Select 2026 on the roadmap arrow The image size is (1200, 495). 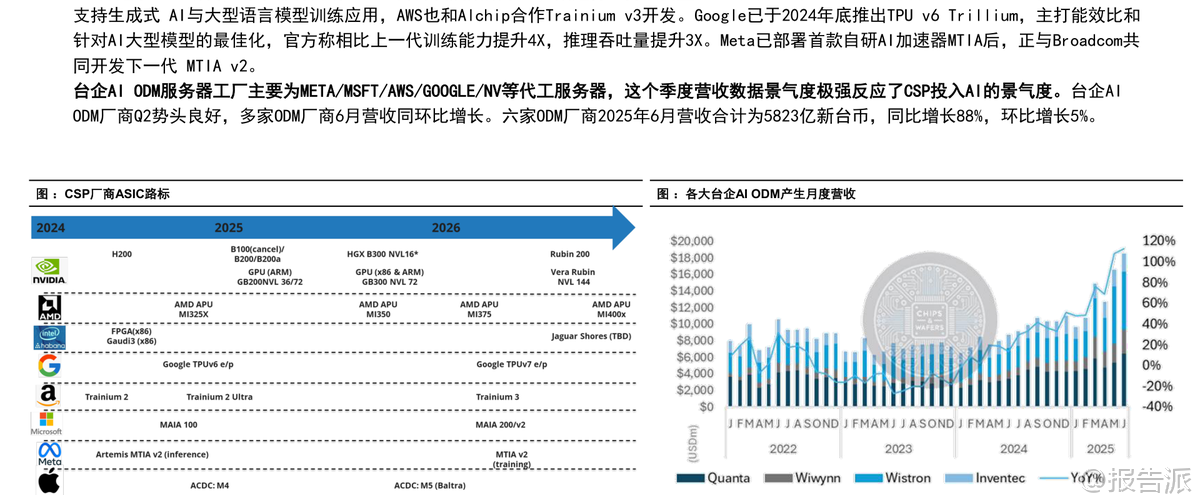446,228
